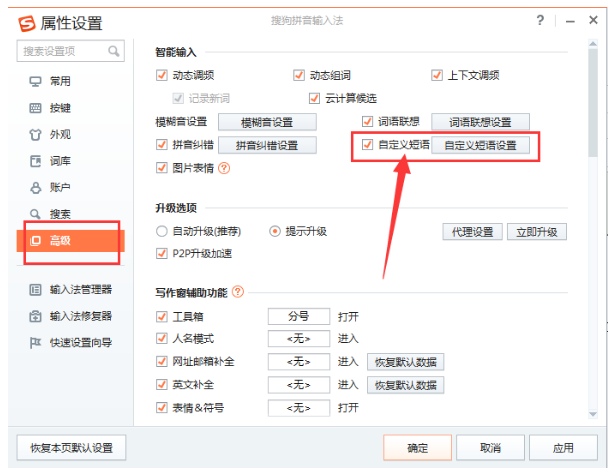The image size is (612, 474).
Task: Launch 输入法管理器
Action: (x=70, y=290)
